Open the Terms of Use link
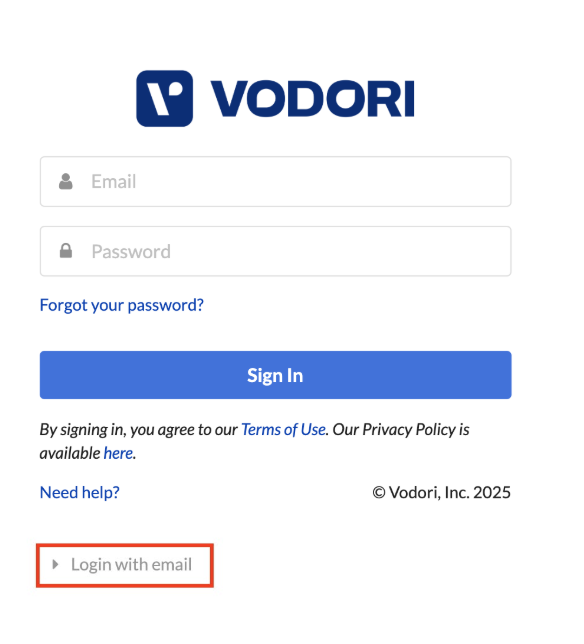 (283, 430)
